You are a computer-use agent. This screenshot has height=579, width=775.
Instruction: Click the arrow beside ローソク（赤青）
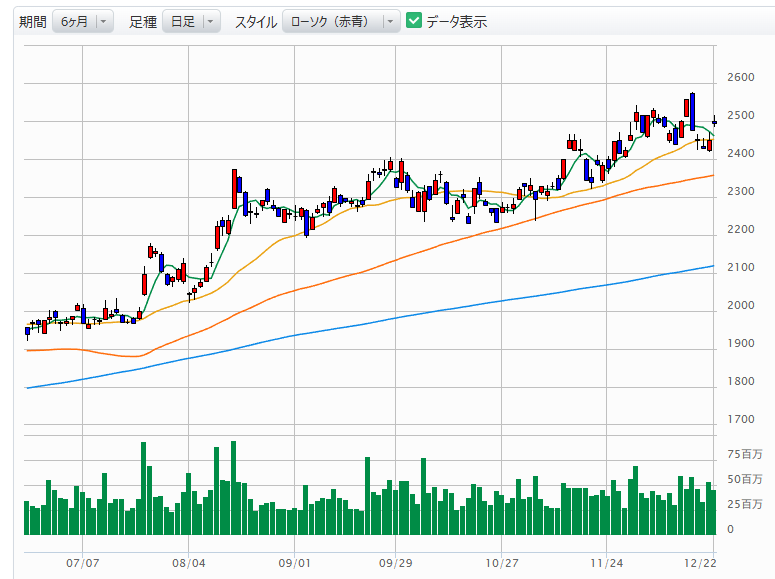click(391, 22)
